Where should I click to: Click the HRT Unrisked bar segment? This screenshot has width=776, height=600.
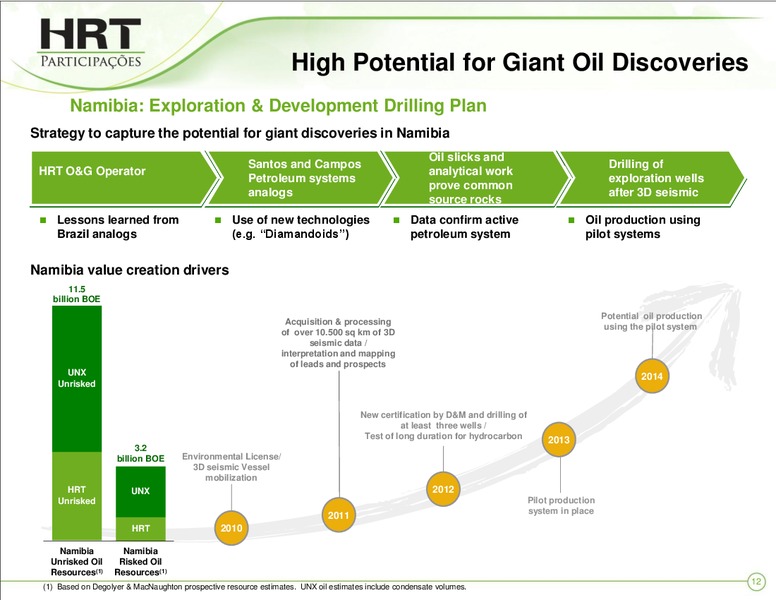coord(77,496)
